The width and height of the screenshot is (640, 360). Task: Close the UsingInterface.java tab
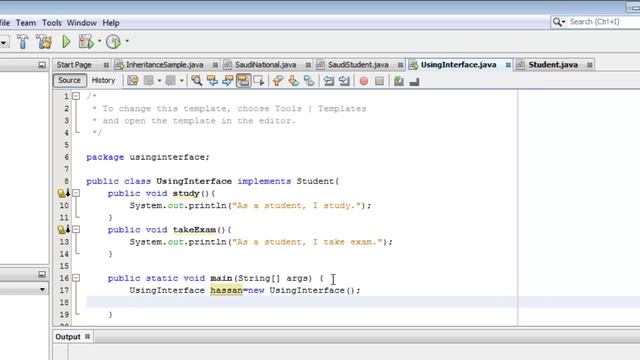click(508, 65)
